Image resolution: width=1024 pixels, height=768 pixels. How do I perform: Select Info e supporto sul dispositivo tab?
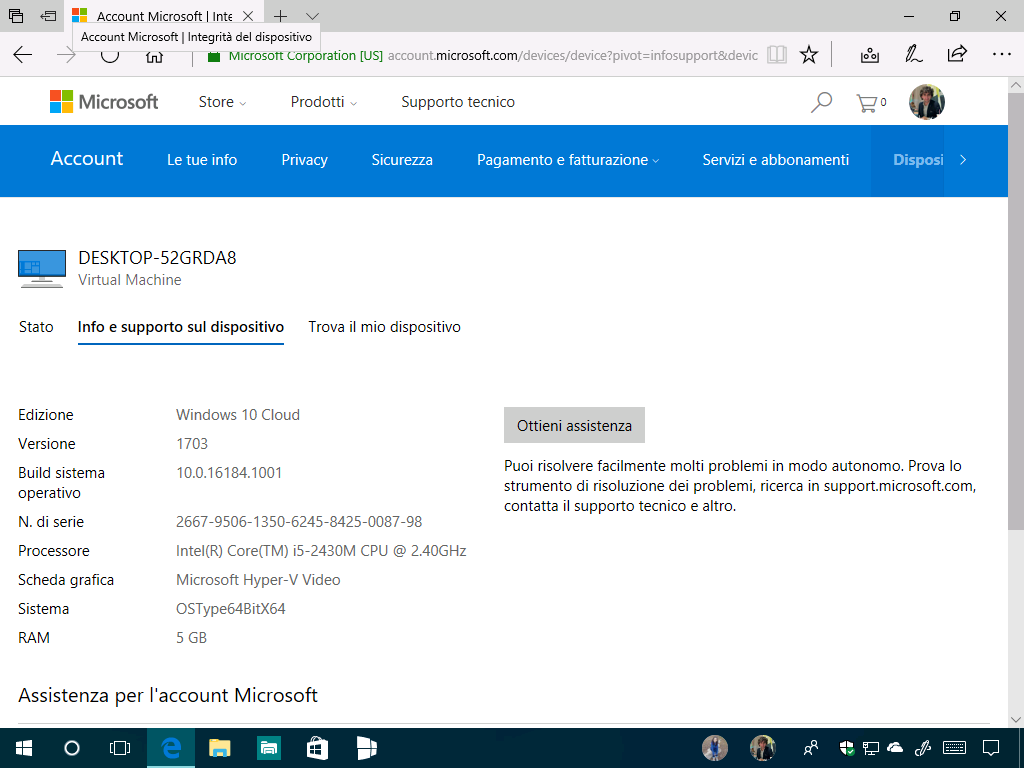[181, 327]
